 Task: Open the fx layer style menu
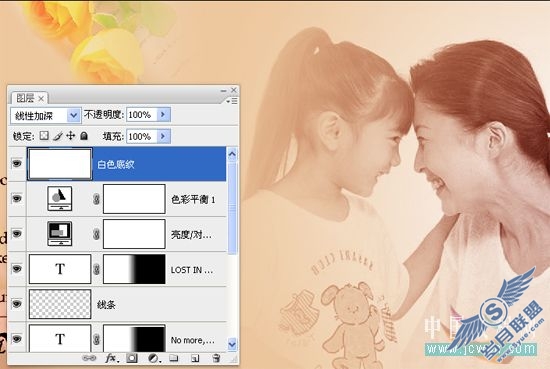(x=112, y=358)
